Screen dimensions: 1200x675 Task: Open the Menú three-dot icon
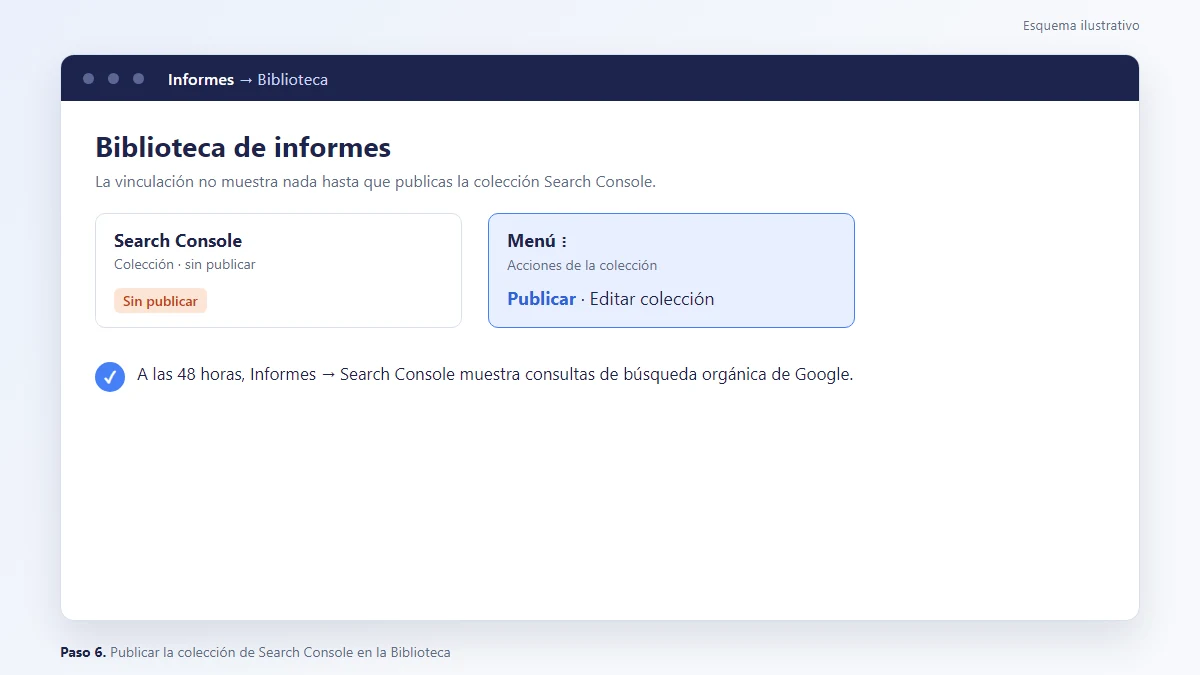[x=564, y=241]
